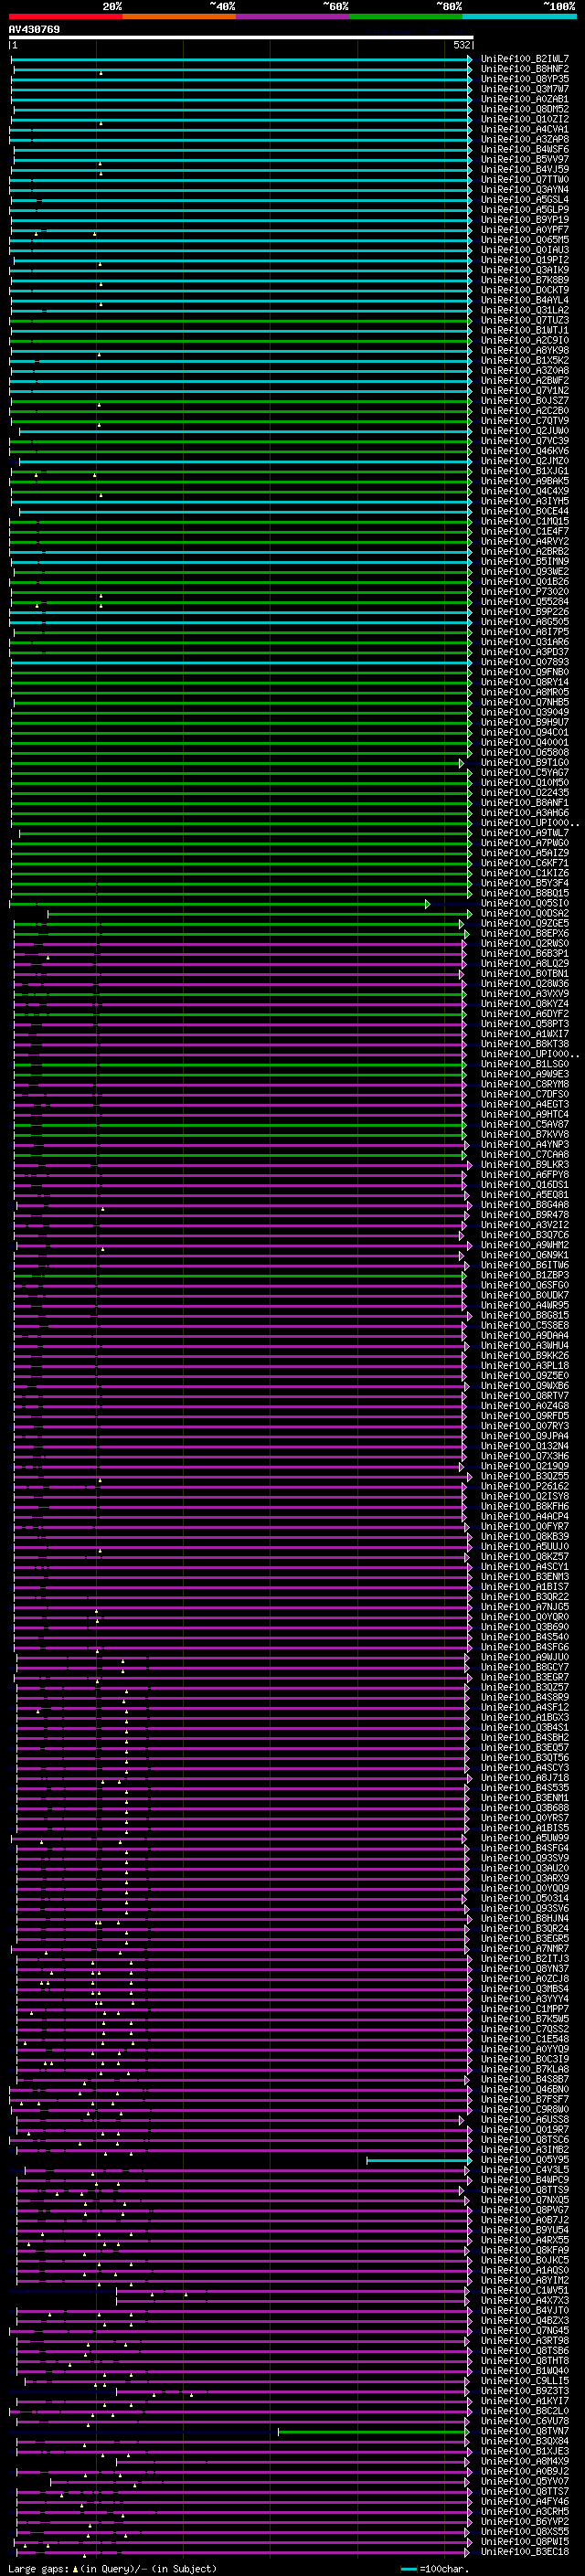Click the cyan ~100% identity legend bar
The image size is (585, 2576).
coord(519,16)
